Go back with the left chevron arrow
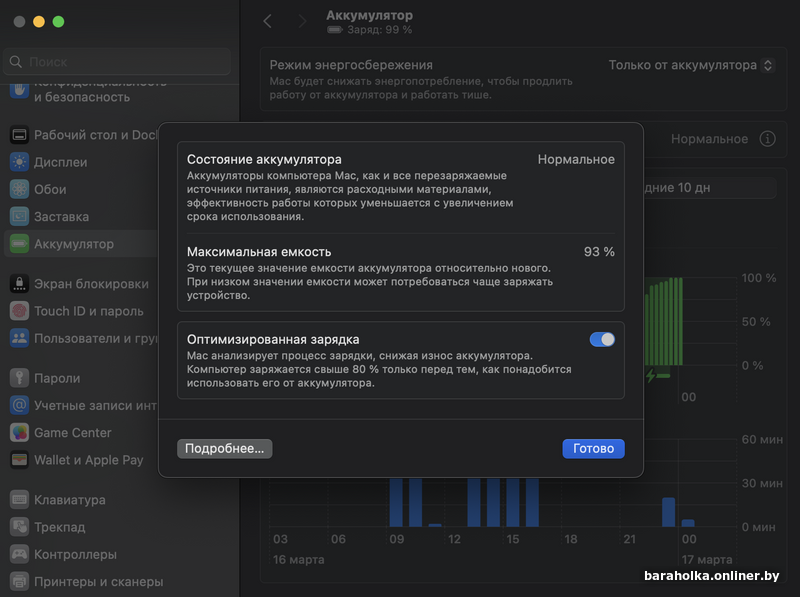Image resolution: width=800 pixels, height=597 pixels. (x=268, y=21)
